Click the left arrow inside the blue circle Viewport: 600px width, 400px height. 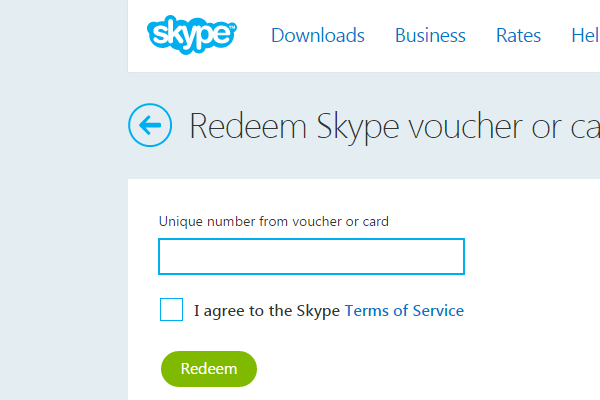pyautogui.click(x=150, y=125)
